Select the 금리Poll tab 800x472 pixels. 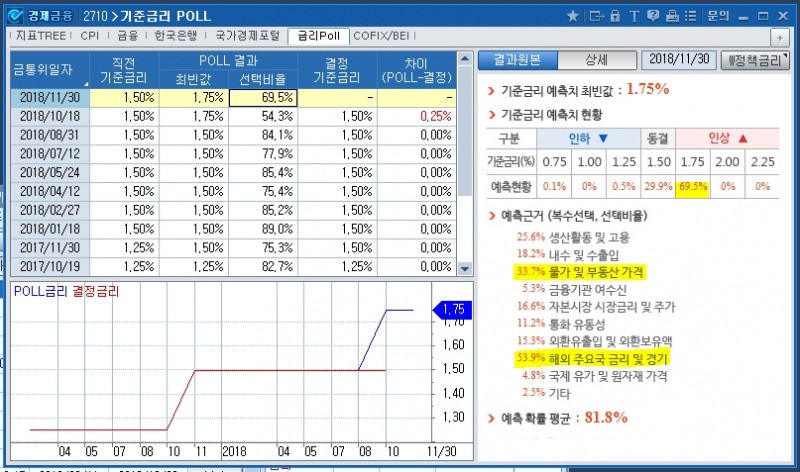pyautogui.click(x=319, y=36)
